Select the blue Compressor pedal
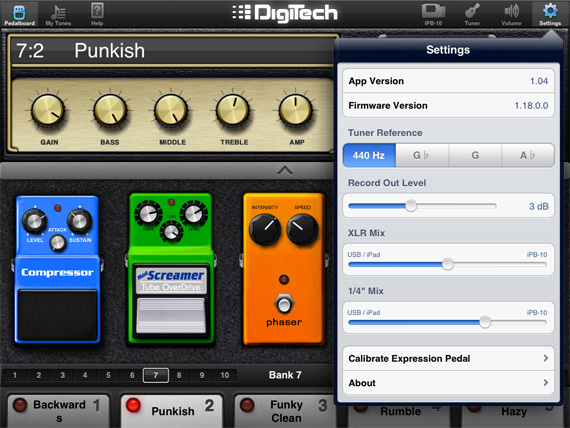Screen dimensions: 570x428 coord(57,269)
